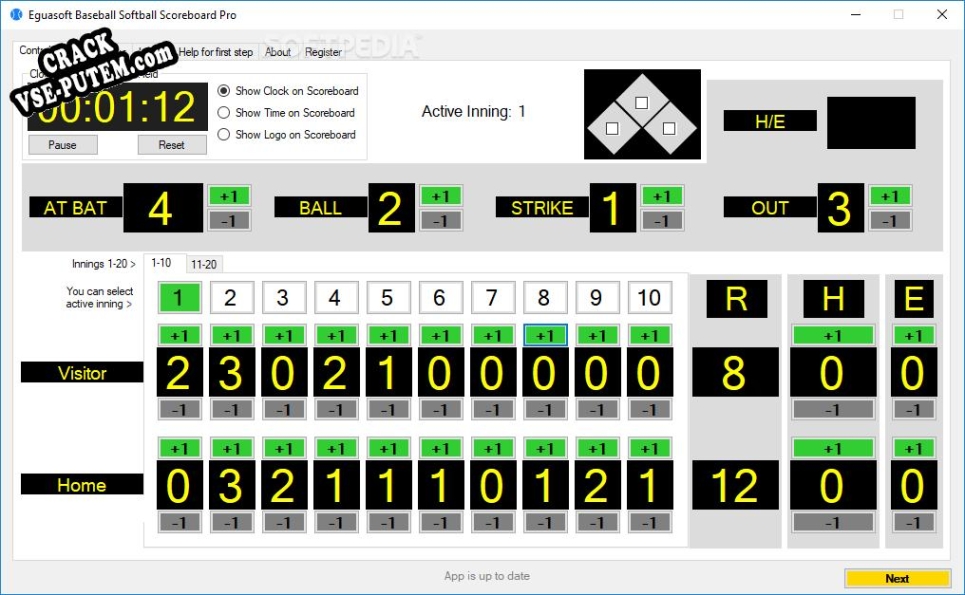The image size is (965, 595).
Task: Remove Visitor run in inning 5
Action: tap(388, 410)
